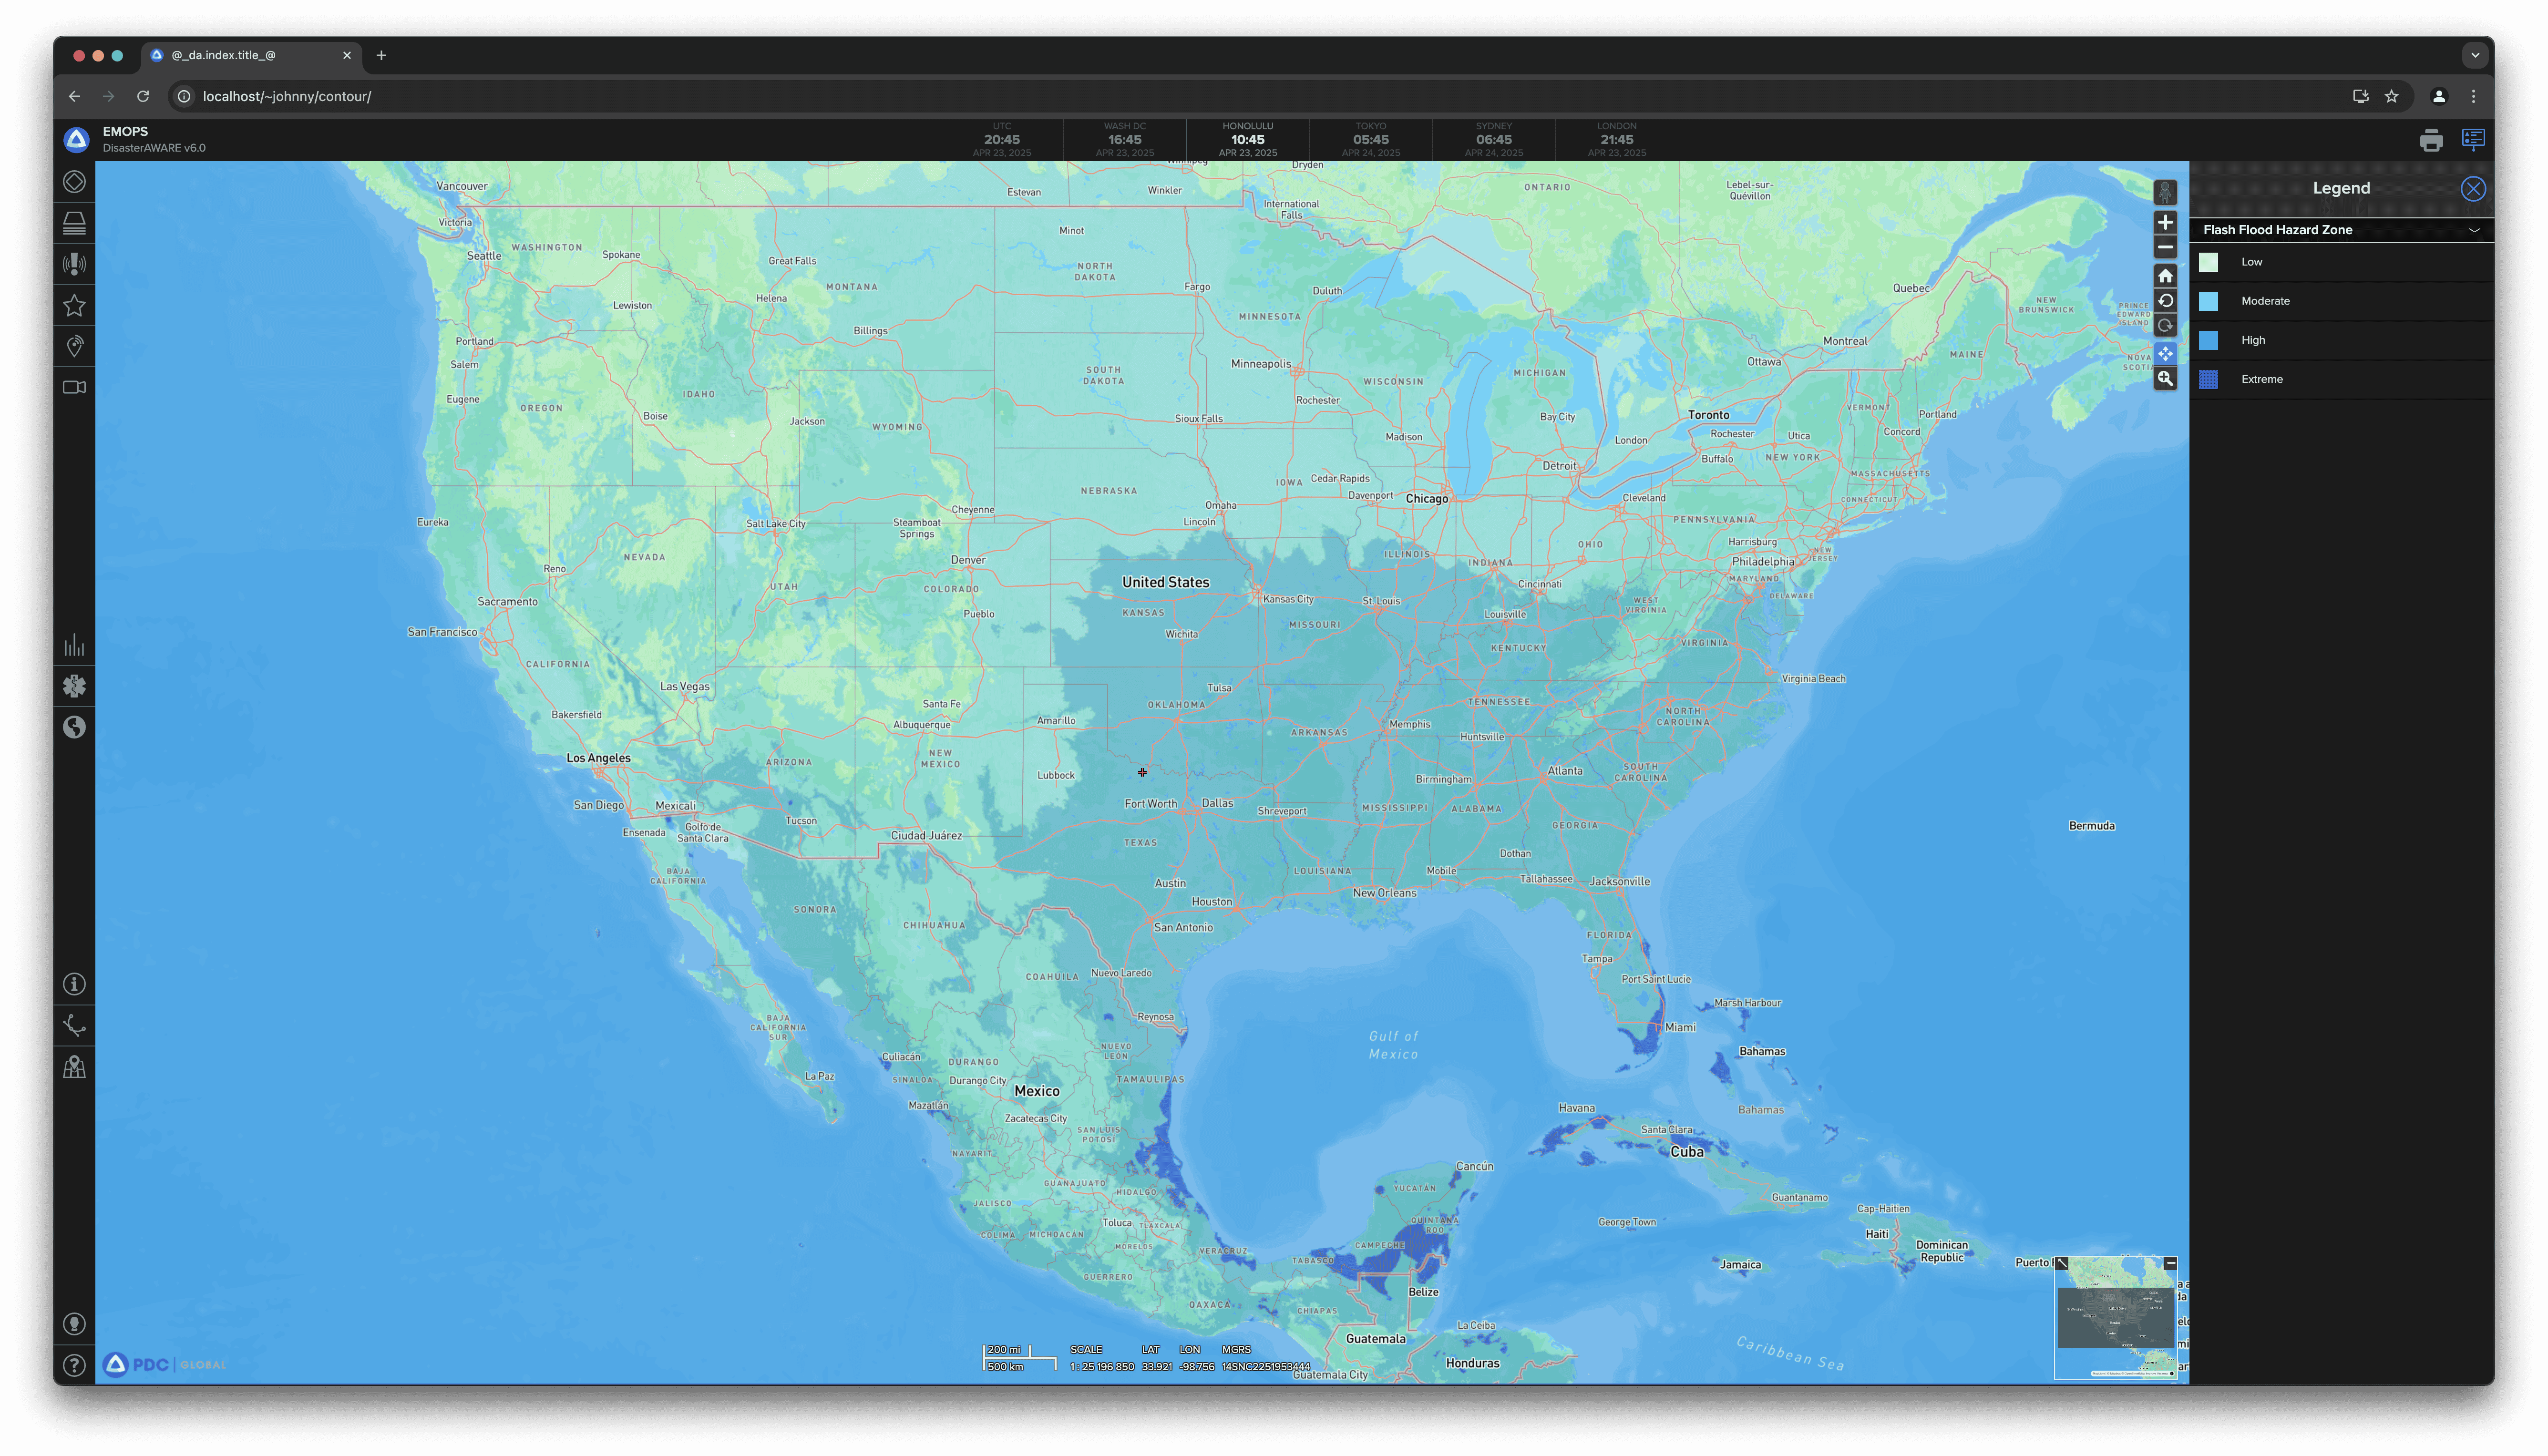Image resolution: width=2548 pixels, height=1456 pixels.
Task: Zoom in with the plus button
Action: point(2165,222)
